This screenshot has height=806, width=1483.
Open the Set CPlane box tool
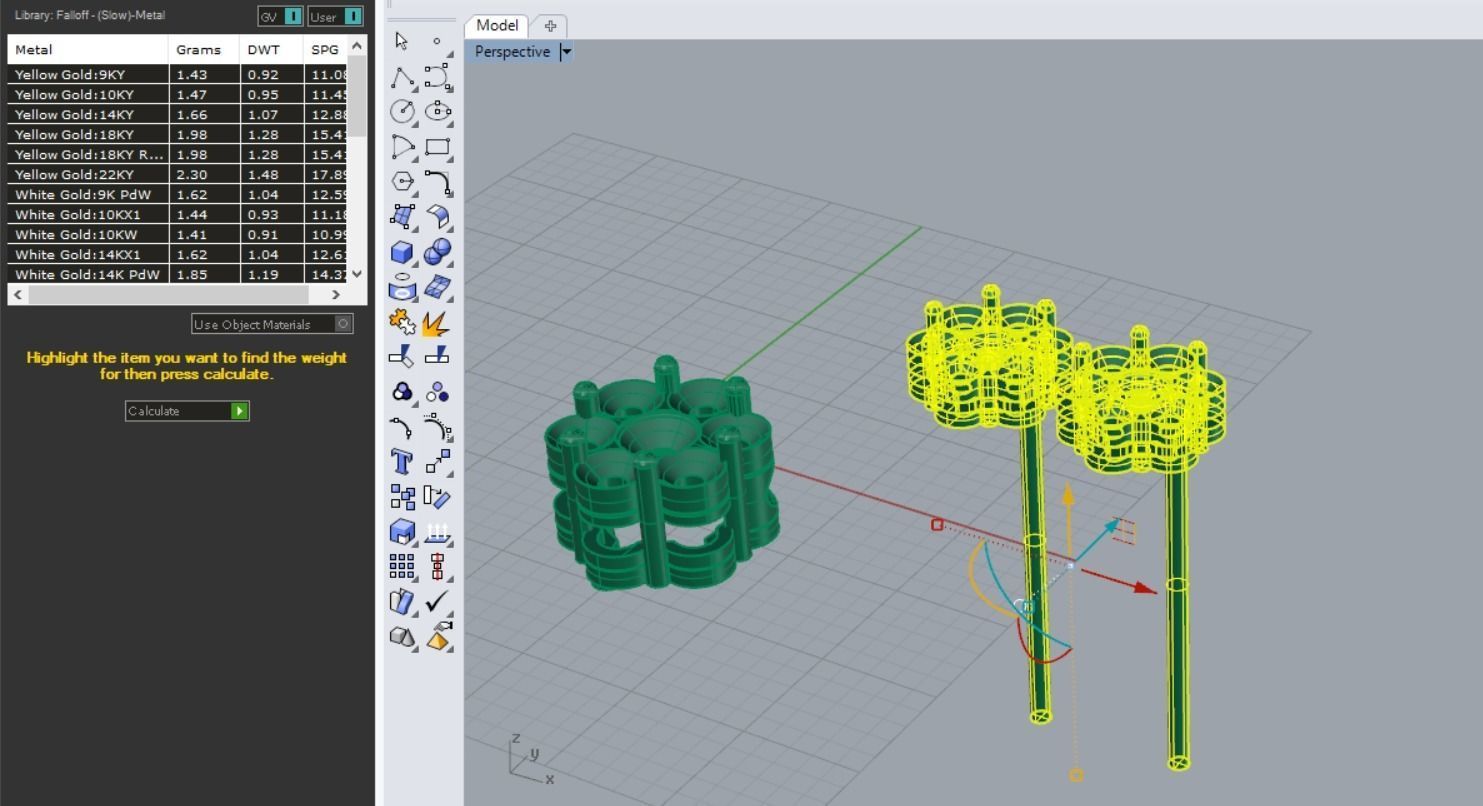(x=402, y=532)
